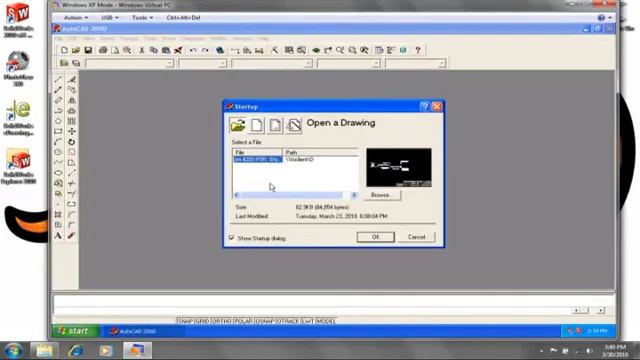Click the drawing preview thumbnail
This screenshot has width=640, height=360.
tap(399, 167)
